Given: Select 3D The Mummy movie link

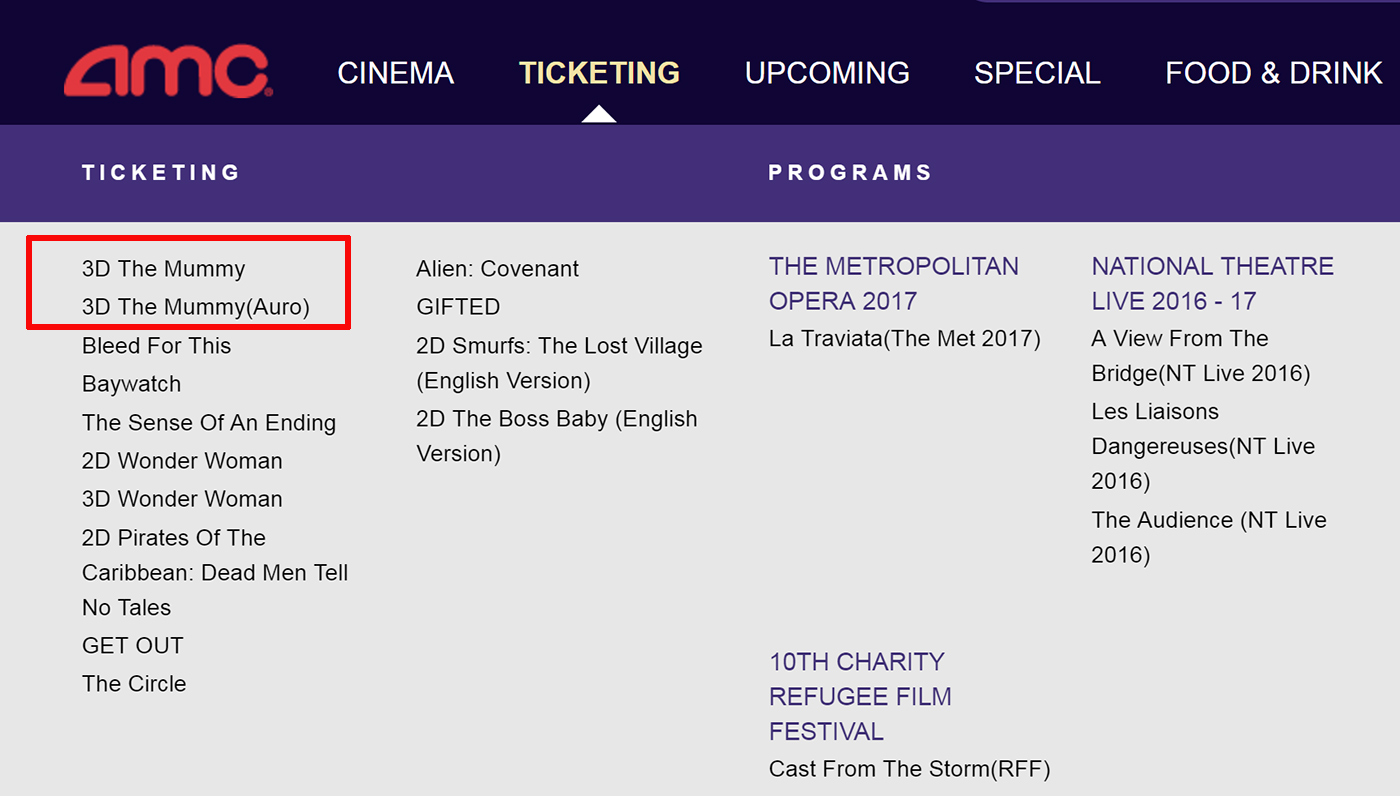Looking at the screenshot, I should coord(163,269).
